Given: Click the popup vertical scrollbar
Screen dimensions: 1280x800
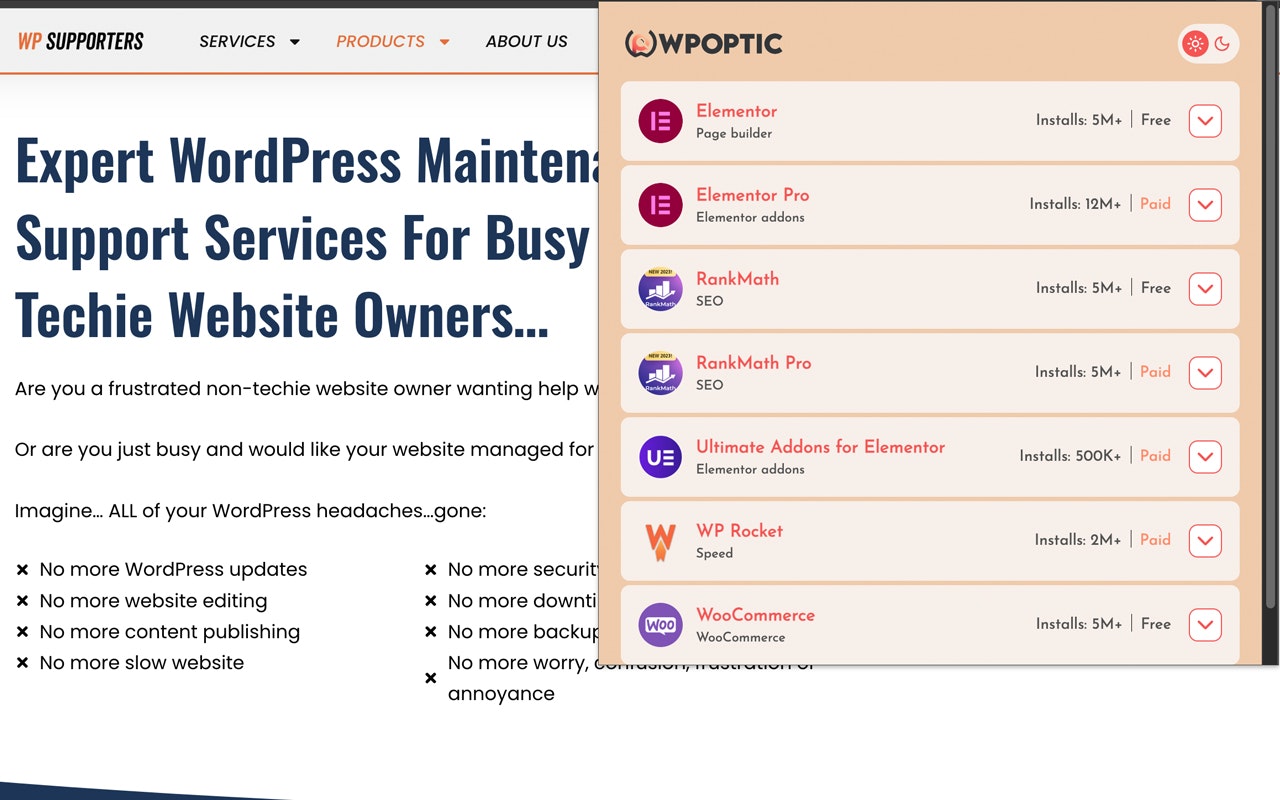Looking at the screenshot, I should 1271,305.
